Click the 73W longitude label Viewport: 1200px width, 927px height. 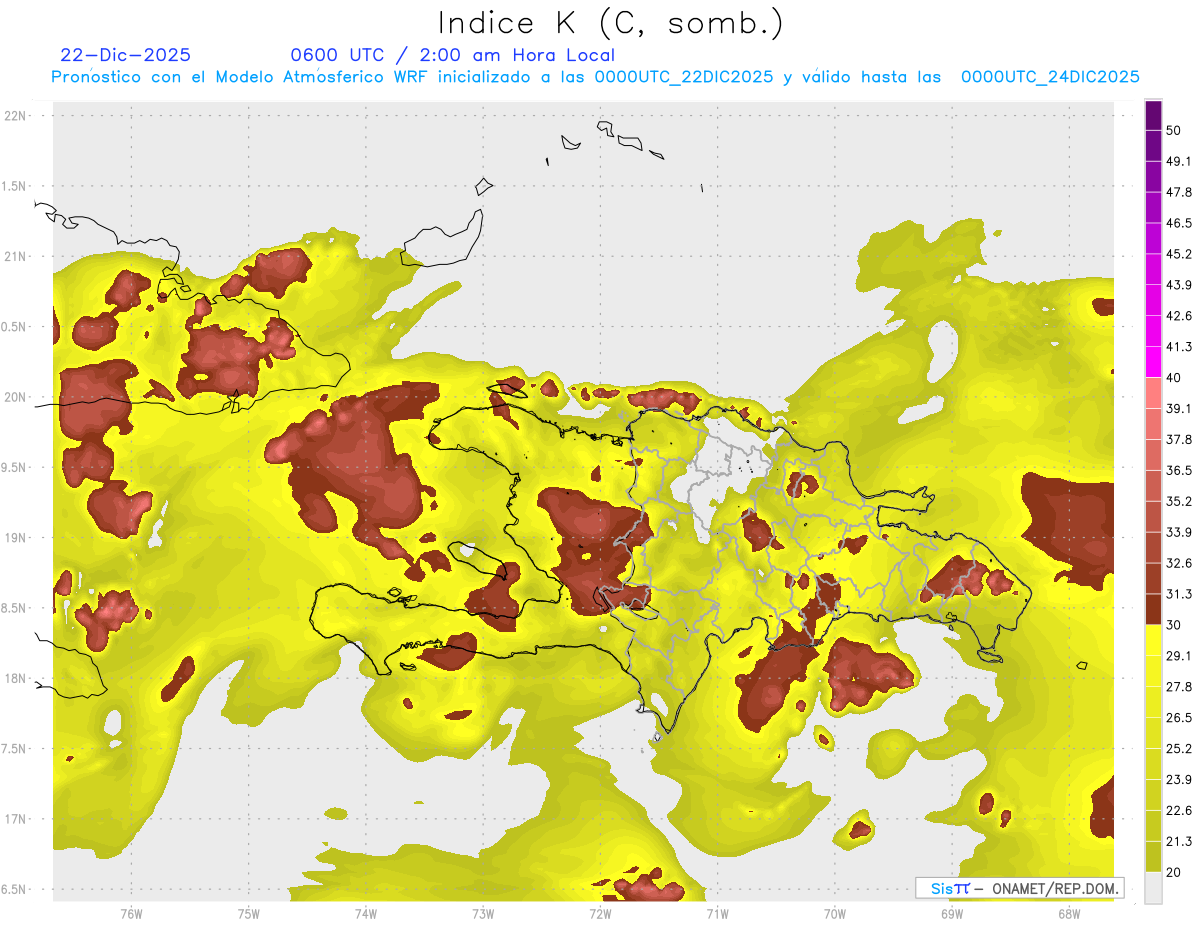click(482, 913)
